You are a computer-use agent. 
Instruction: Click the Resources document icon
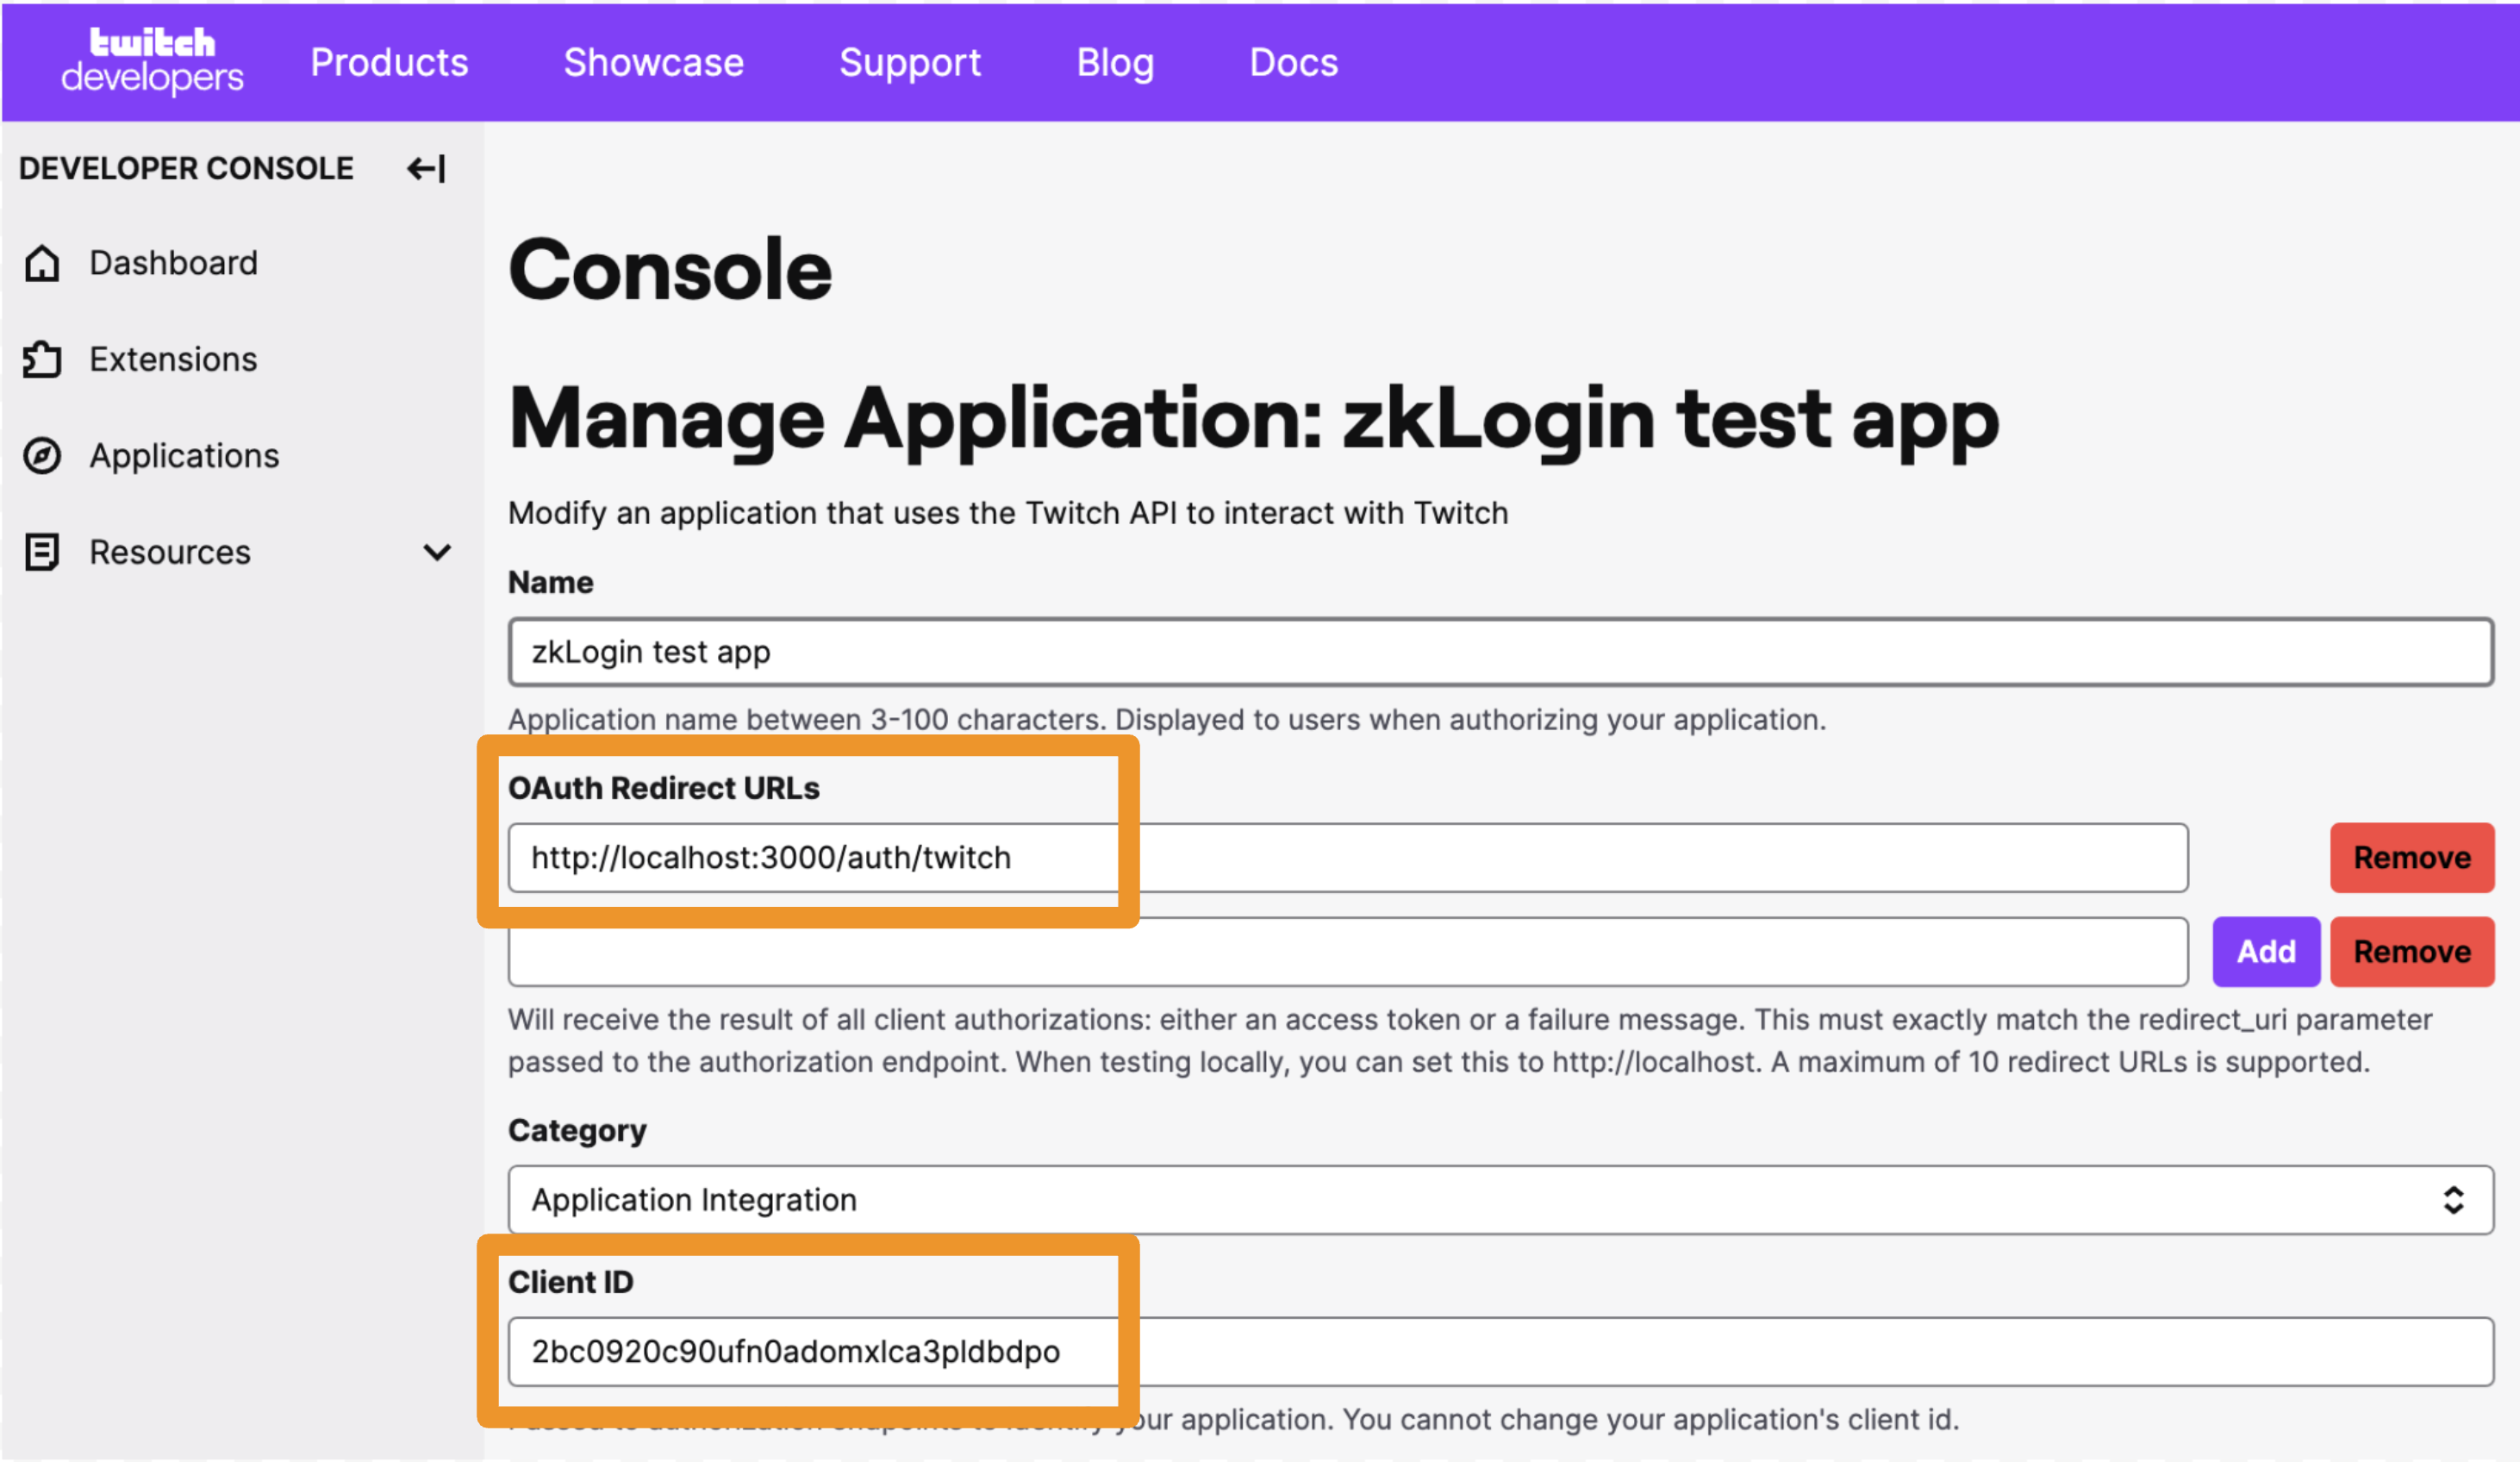(x=42, y=552)
